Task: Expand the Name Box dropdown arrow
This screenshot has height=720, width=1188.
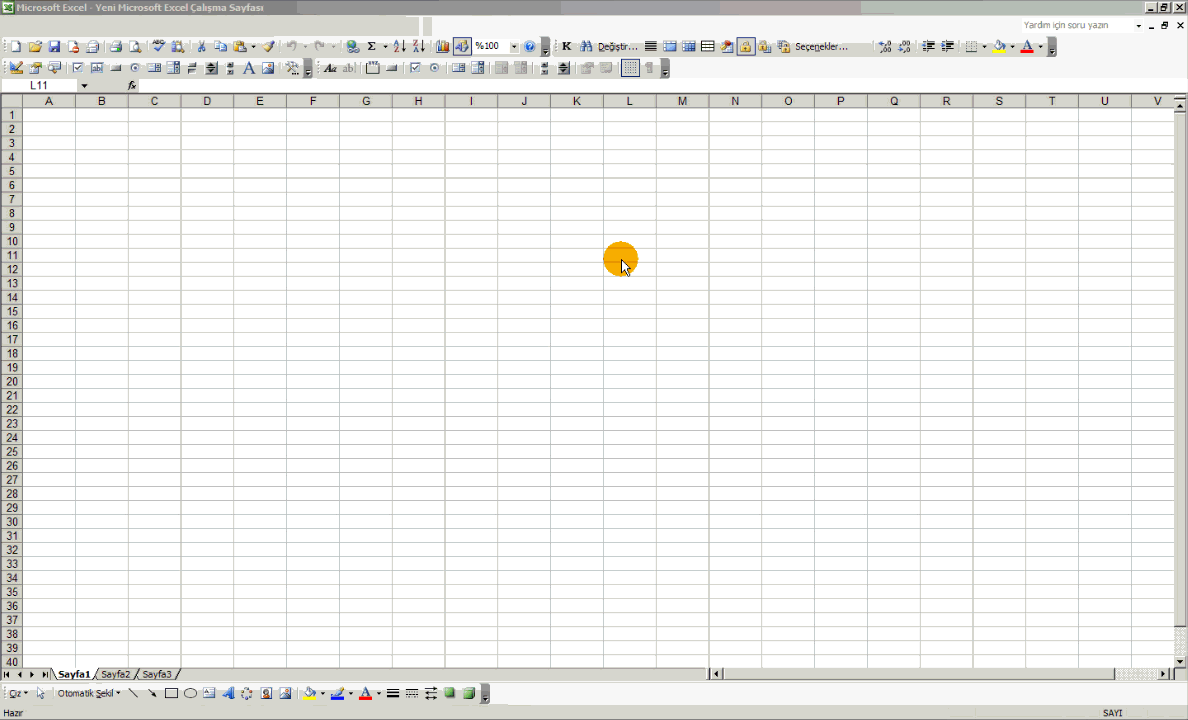Action: click(x=84, y=86)
